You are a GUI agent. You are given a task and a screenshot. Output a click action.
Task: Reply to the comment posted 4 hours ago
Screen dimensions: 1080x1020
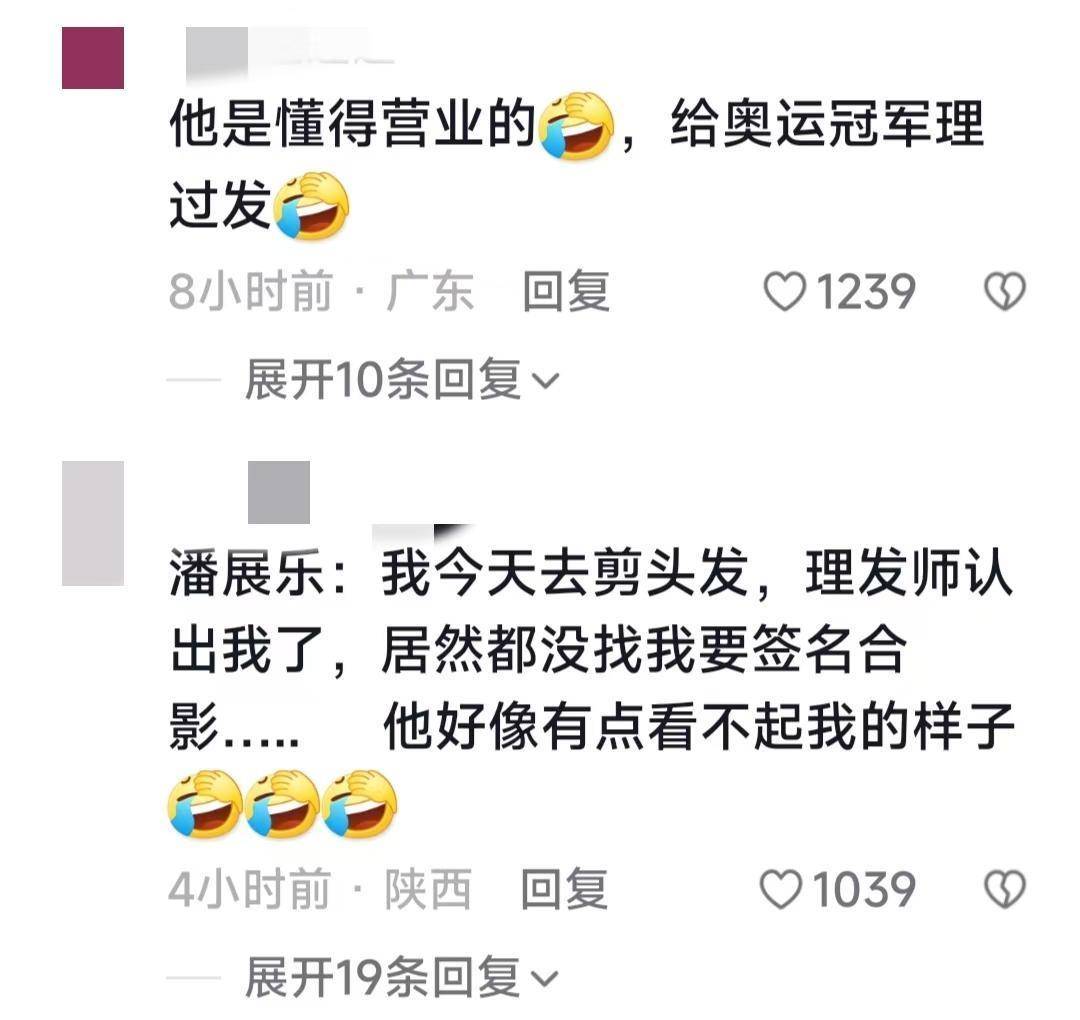click(x=564, y=888)
